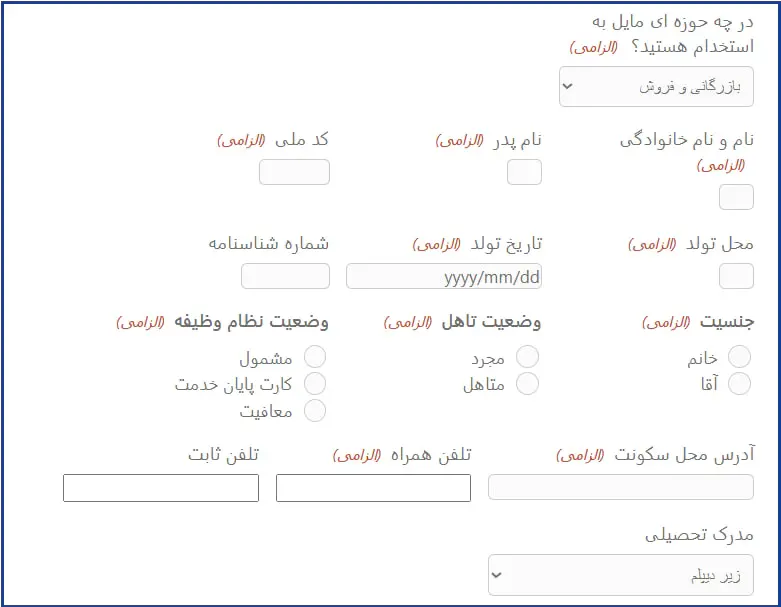Focus the نام پدر text box
This screenshot has height=607, width=781.
click(524, 172)
